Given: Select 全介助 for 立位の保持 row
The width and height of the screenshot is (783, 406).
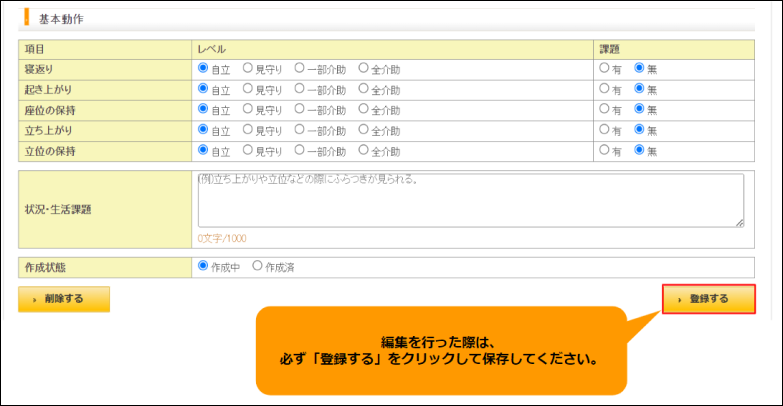Looking at the screenshot, I should pos(364,150).
